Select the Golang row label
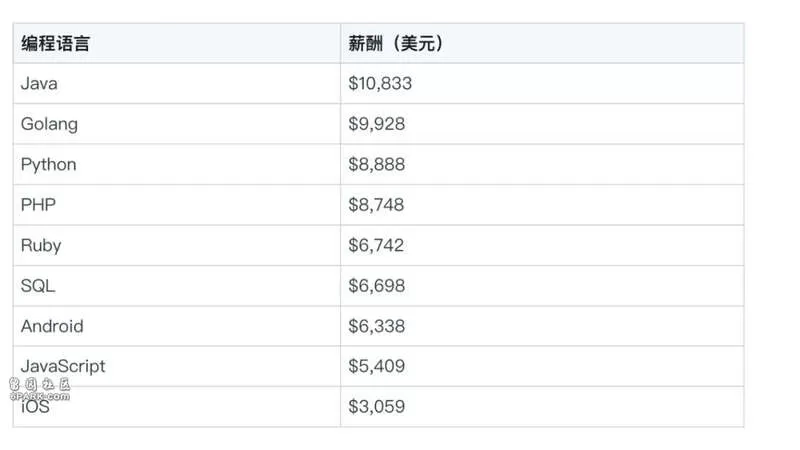 pyautogui.click(x=49, y=124)
